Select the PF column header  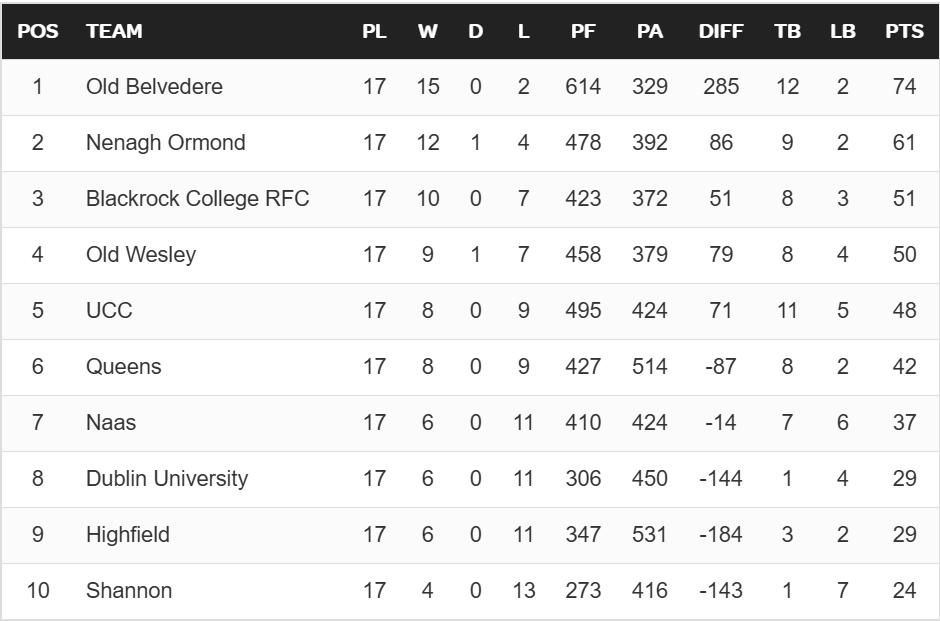pyautogui.click(x=583, y=31)
